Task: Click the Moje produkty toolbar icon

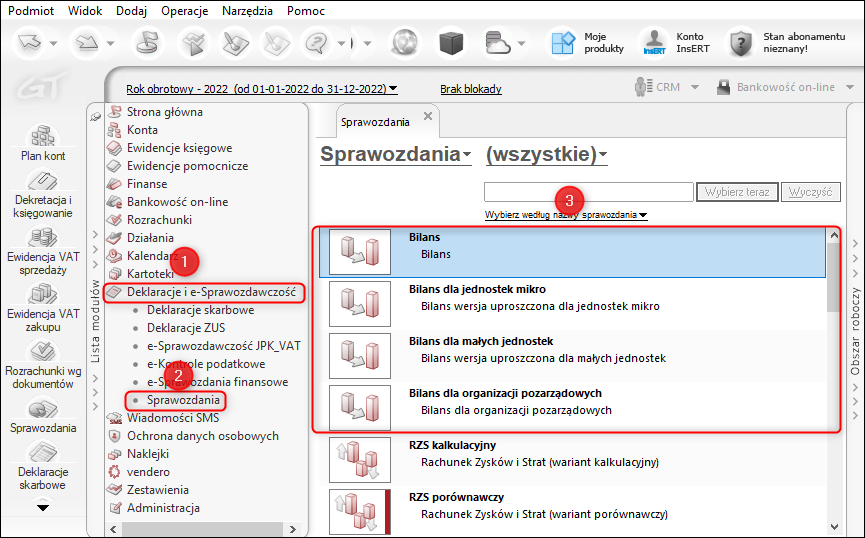Action: pos(562,43)
